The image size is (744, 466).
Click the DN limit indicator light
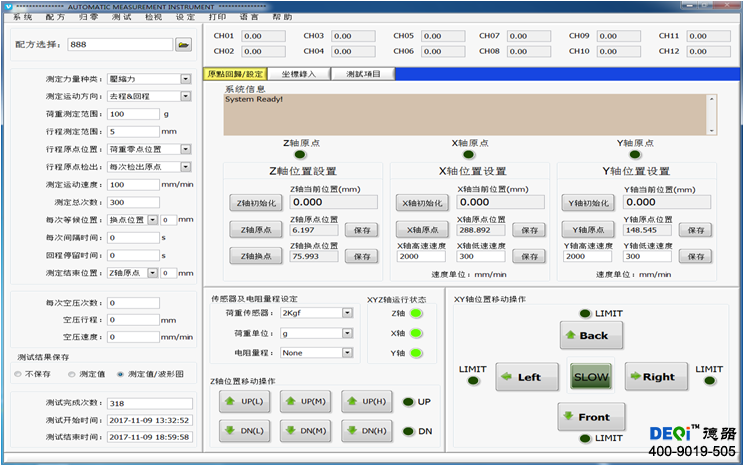click(x=408, y=431)
